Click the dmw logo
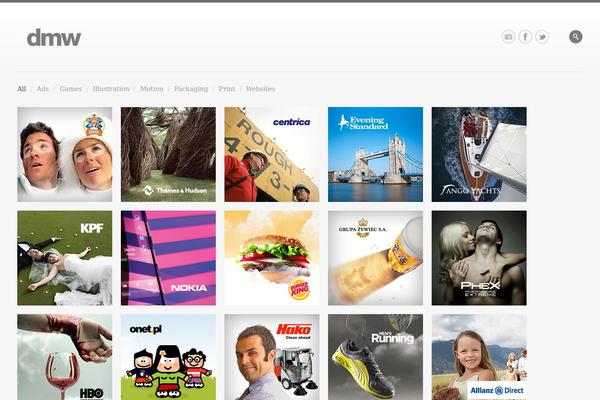Screen dimensions: 600x400 click(x=54, y=38)
